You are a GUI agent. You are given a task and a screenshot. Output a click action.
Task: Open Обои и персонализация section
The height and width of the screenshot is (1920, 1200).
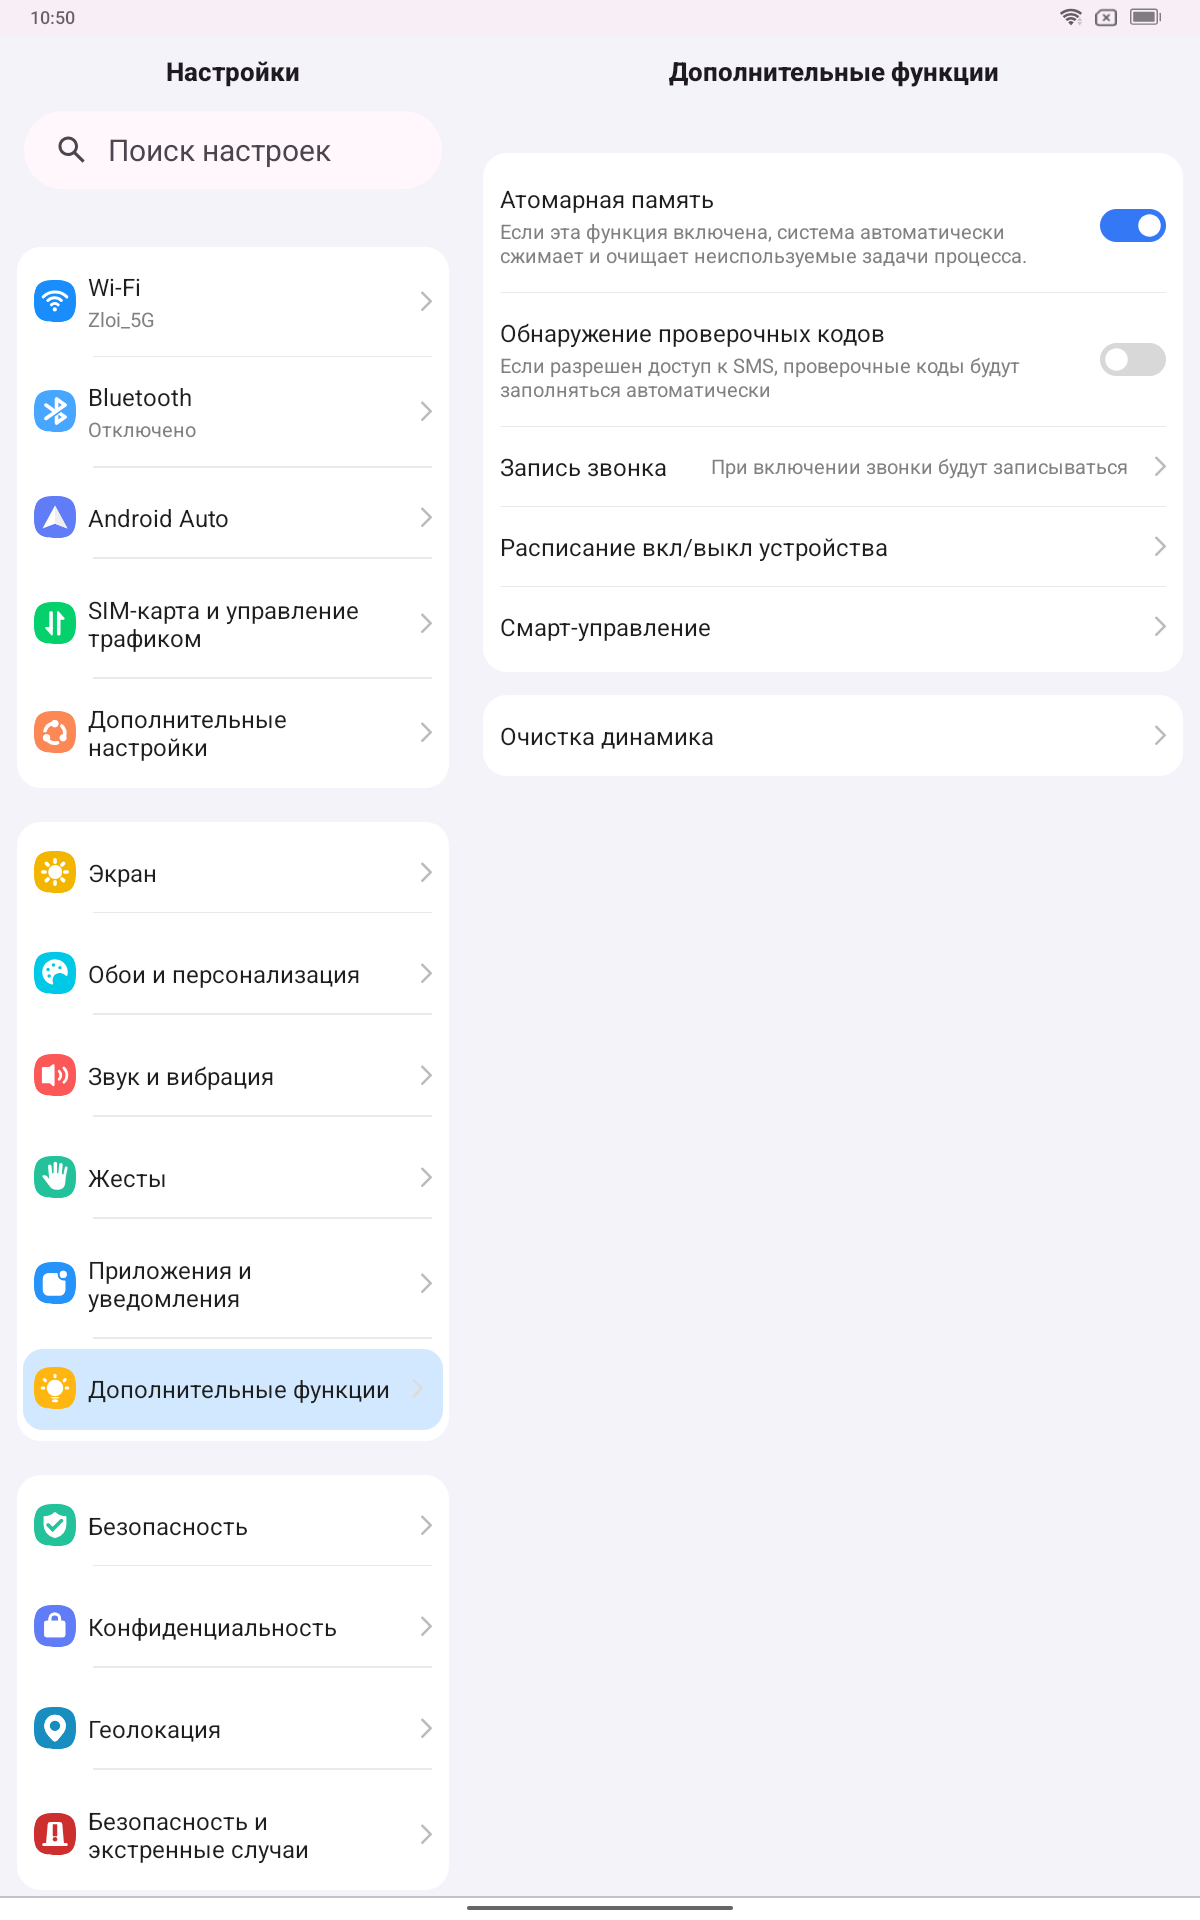(233, 974)
